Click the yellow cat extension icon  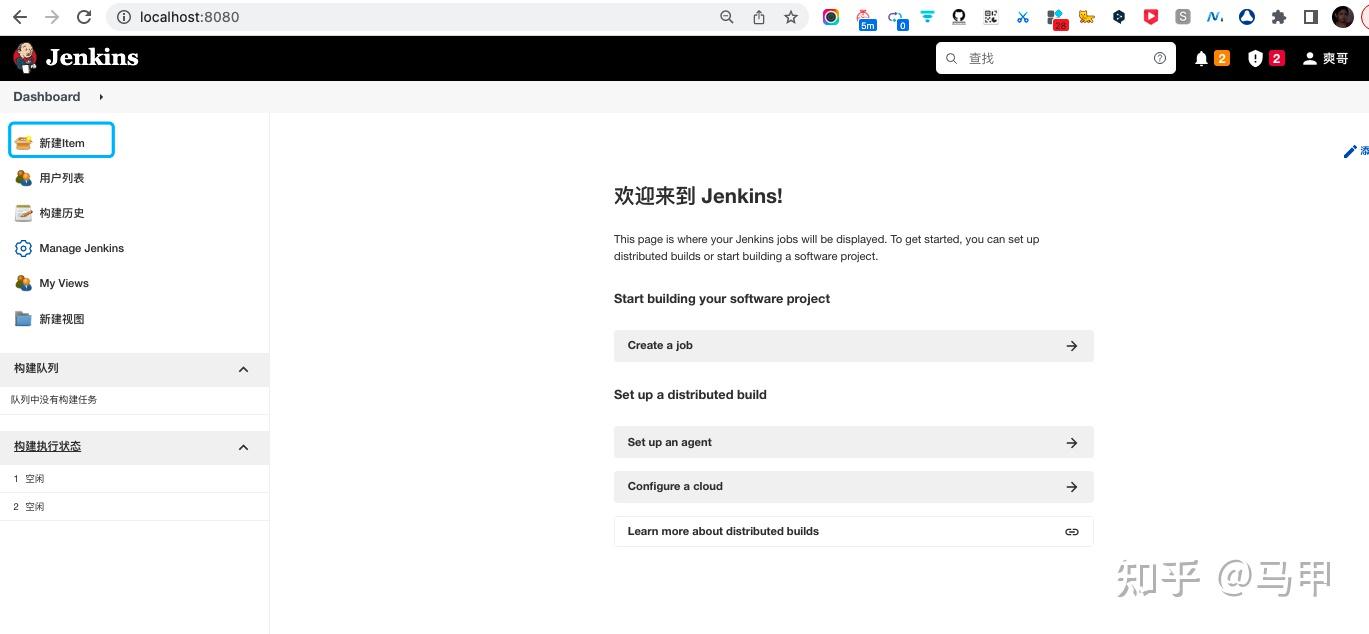1087,17
